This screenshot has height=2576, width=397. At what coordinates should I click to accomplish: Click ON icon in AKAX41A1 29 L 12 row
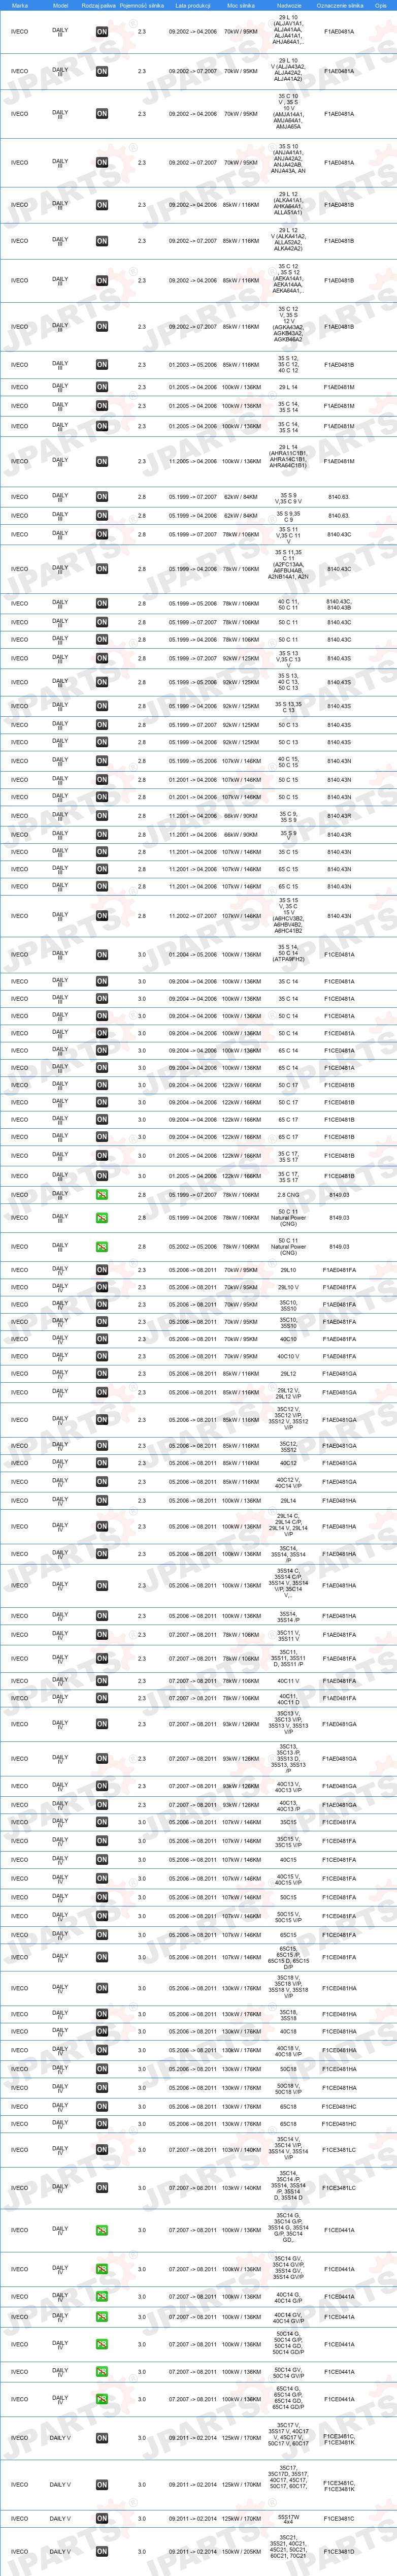(x=102, y=205)
